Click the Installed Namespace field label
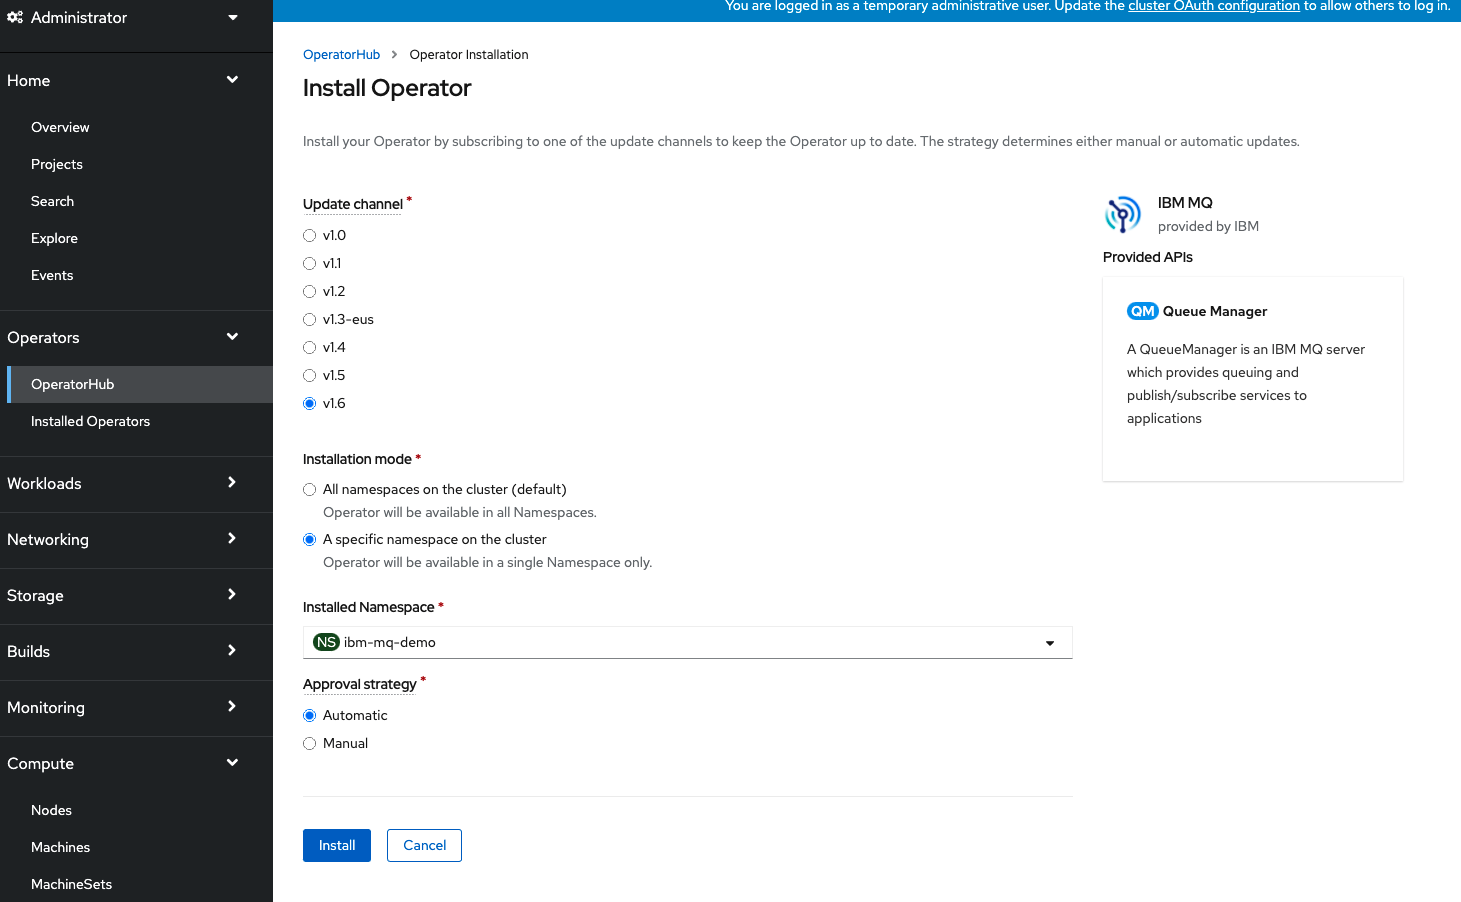 pos(368,608)
